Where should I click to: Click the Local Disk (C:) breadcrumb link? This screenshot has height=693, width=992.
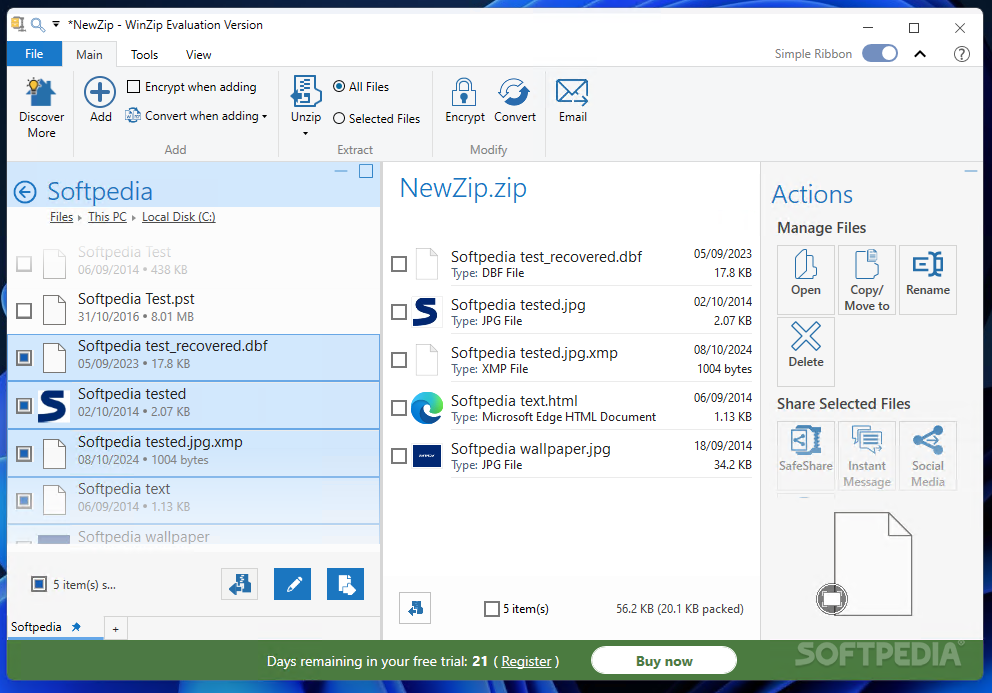pyautogui.click(x=178, y=217)
